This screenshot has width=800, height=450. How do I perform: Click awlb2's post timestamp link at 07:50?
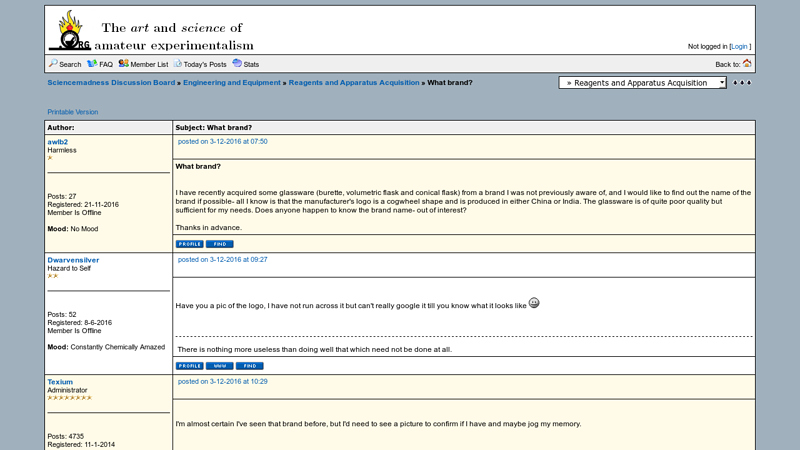pyautogui.click(x=223, y=142)
